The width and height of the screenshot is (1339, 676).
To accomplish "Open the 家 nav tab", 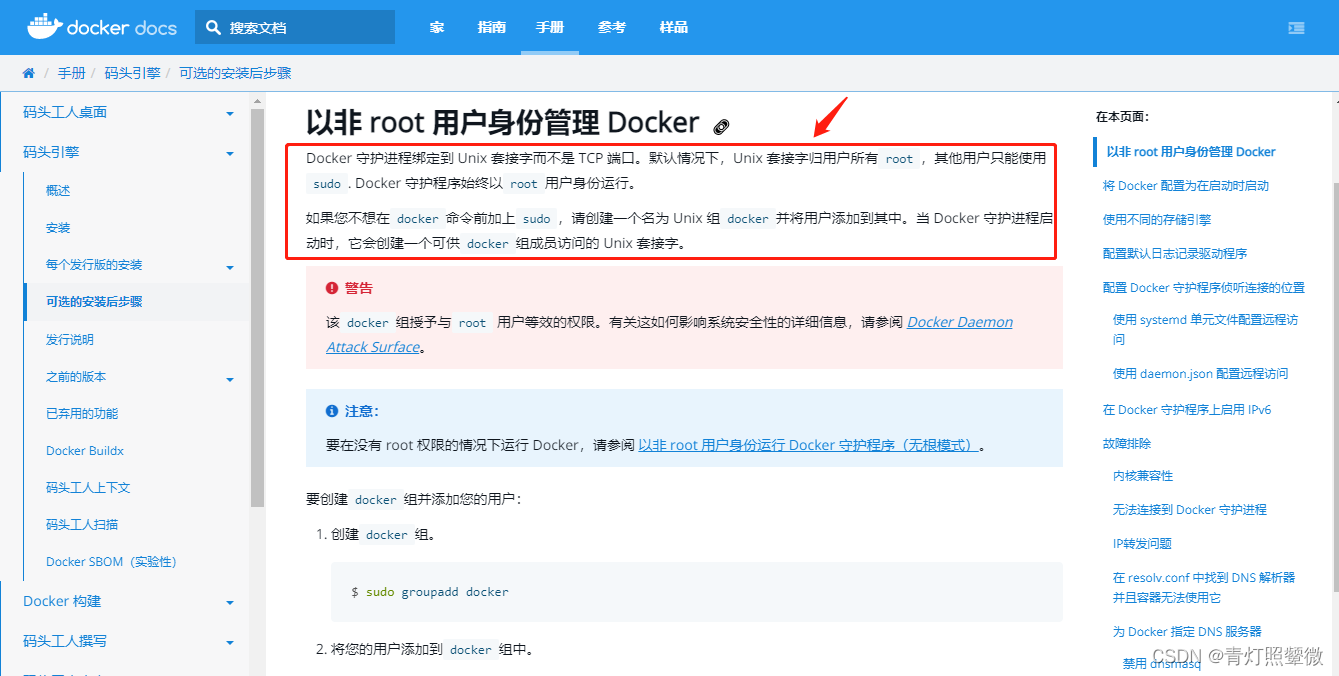I will (437, 27).
